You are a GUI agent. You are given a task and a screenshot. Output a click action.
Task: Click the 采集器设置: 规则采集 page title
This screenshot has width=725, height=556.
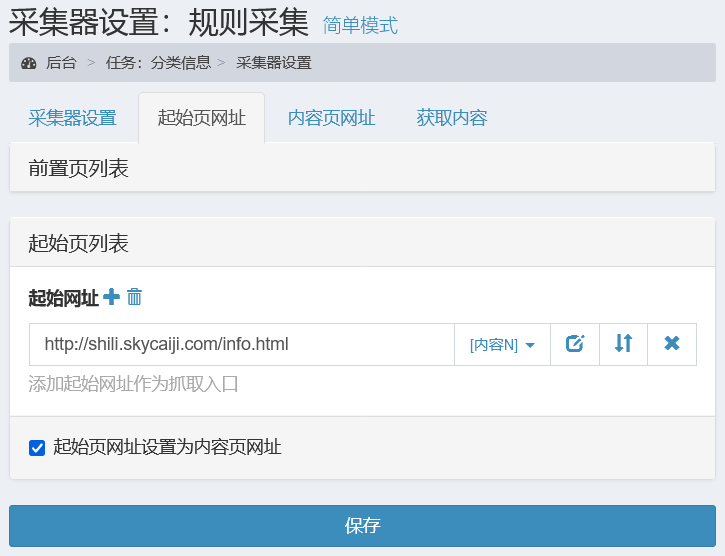tap(159, 23)
